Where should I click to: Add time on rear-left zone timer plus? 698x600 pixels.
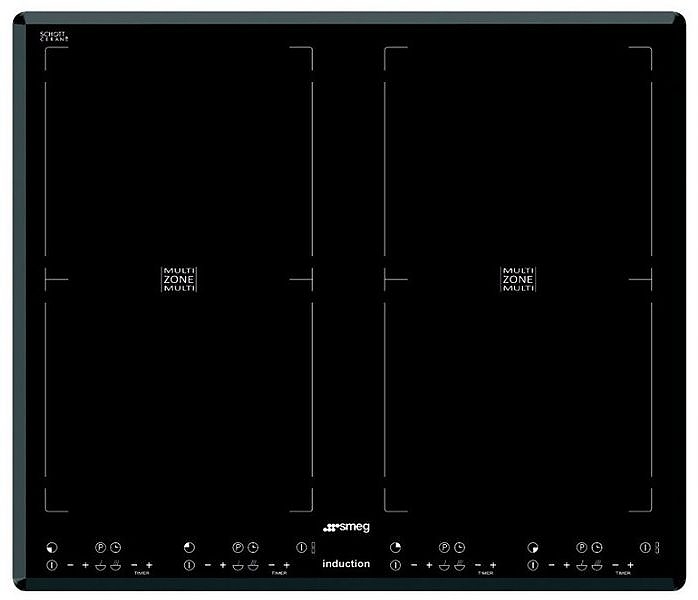(287, 565)
